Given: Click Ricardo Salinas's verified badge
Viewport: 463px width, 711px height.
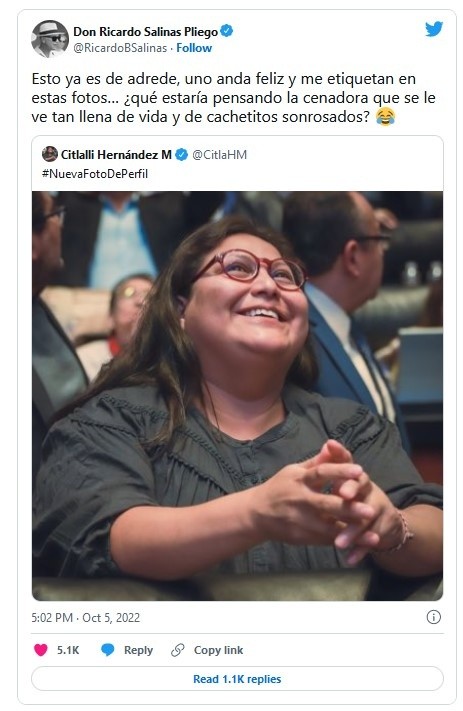Looking at the screenshot, I should click(227, 31).
